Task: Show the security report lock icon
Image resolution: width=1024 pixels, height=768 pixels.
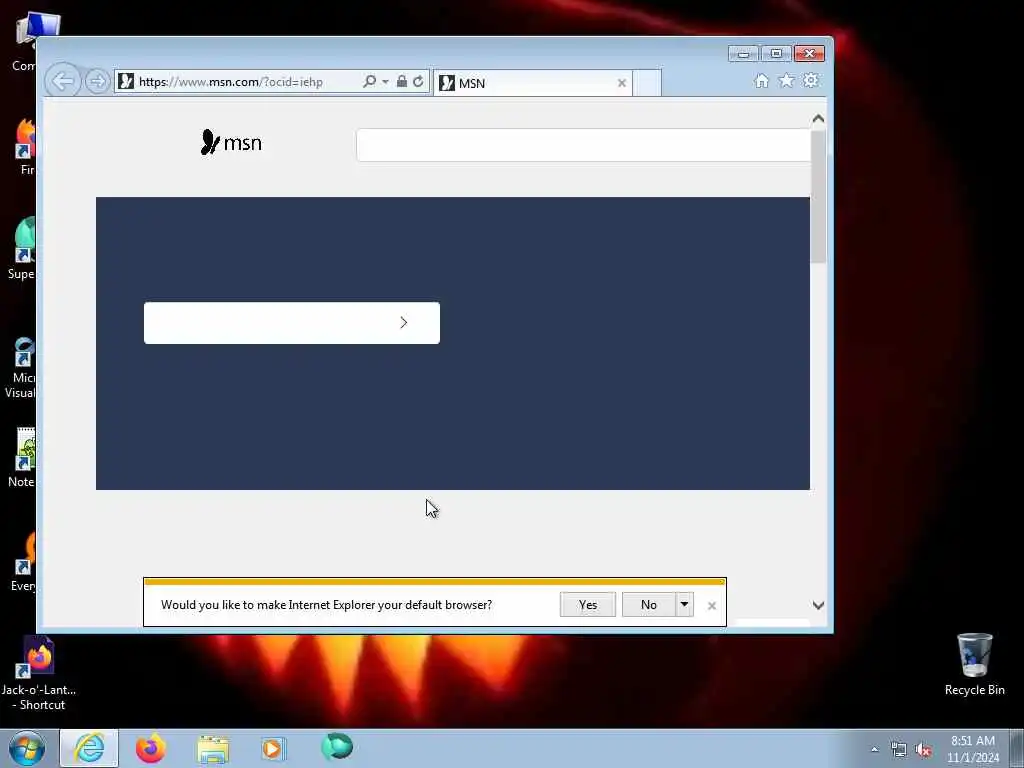Action: click(x=402, y=82)
